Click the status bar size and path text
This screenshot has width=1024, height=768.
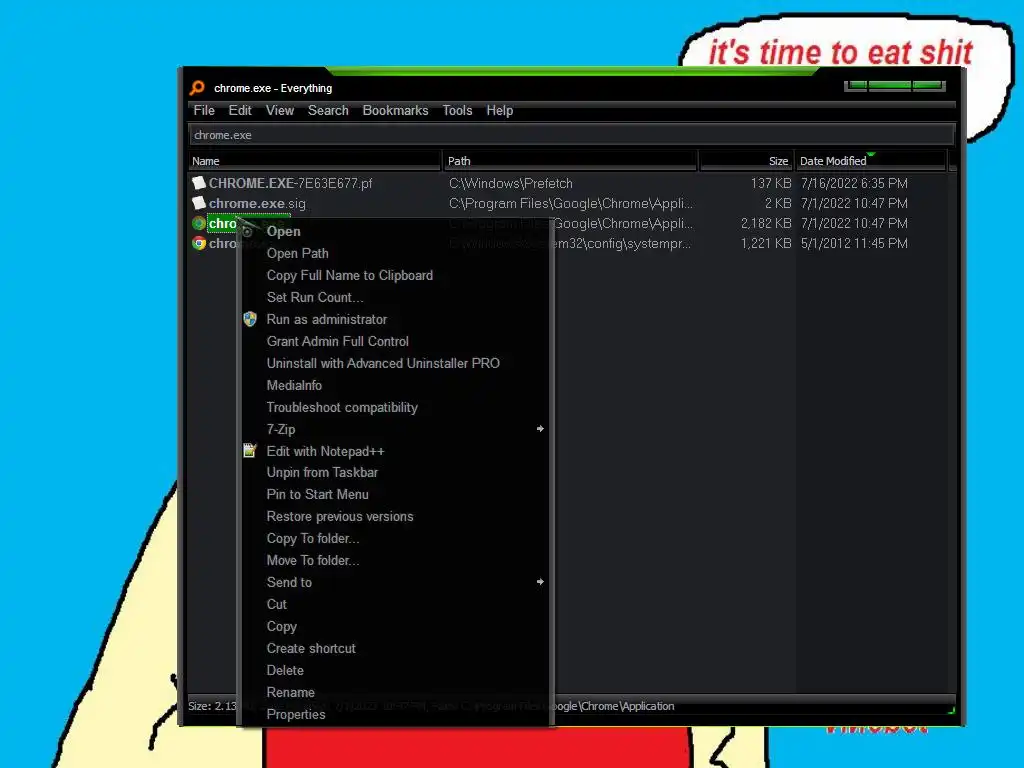click(x=431, y=706)
